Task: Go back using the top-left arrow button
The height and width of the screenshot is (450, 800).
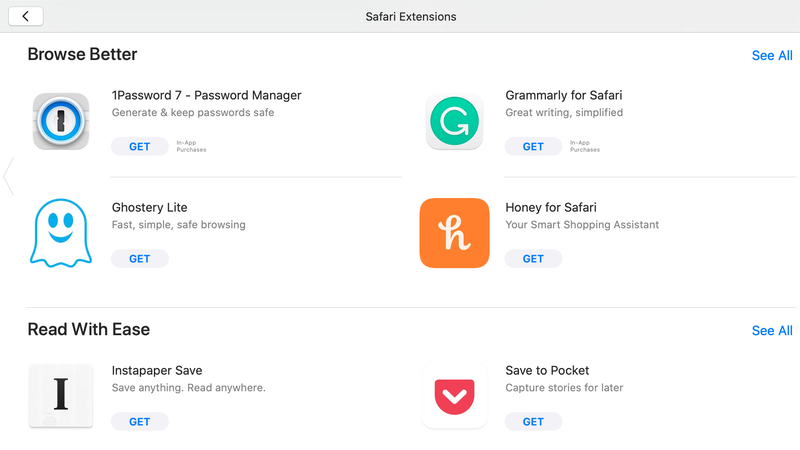Action: pos(26,16)
